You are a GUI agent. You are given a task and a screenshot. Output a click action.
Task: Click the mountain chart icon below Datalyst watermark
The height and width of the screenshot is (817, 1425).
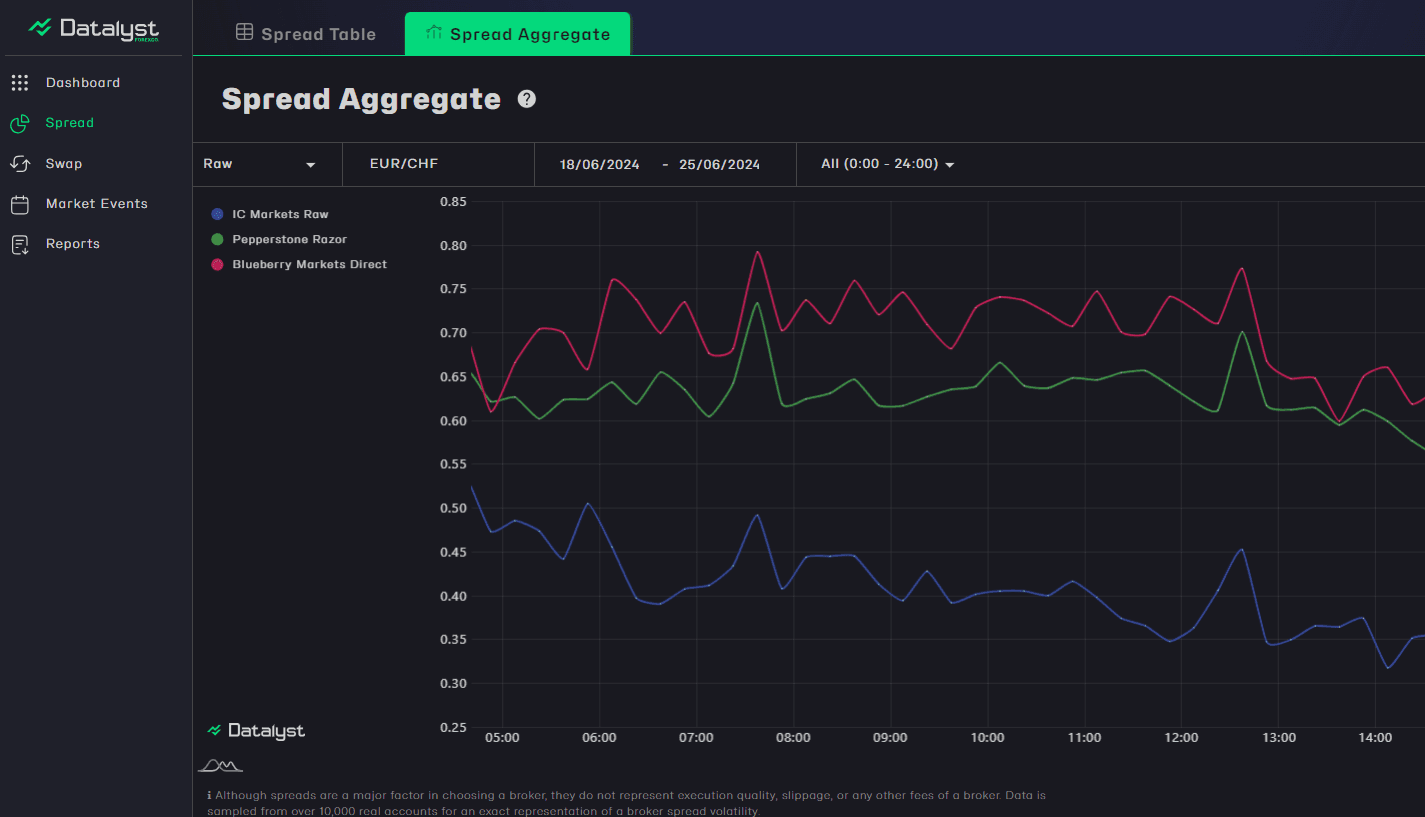pyautogui.click(x=220, y=766)
